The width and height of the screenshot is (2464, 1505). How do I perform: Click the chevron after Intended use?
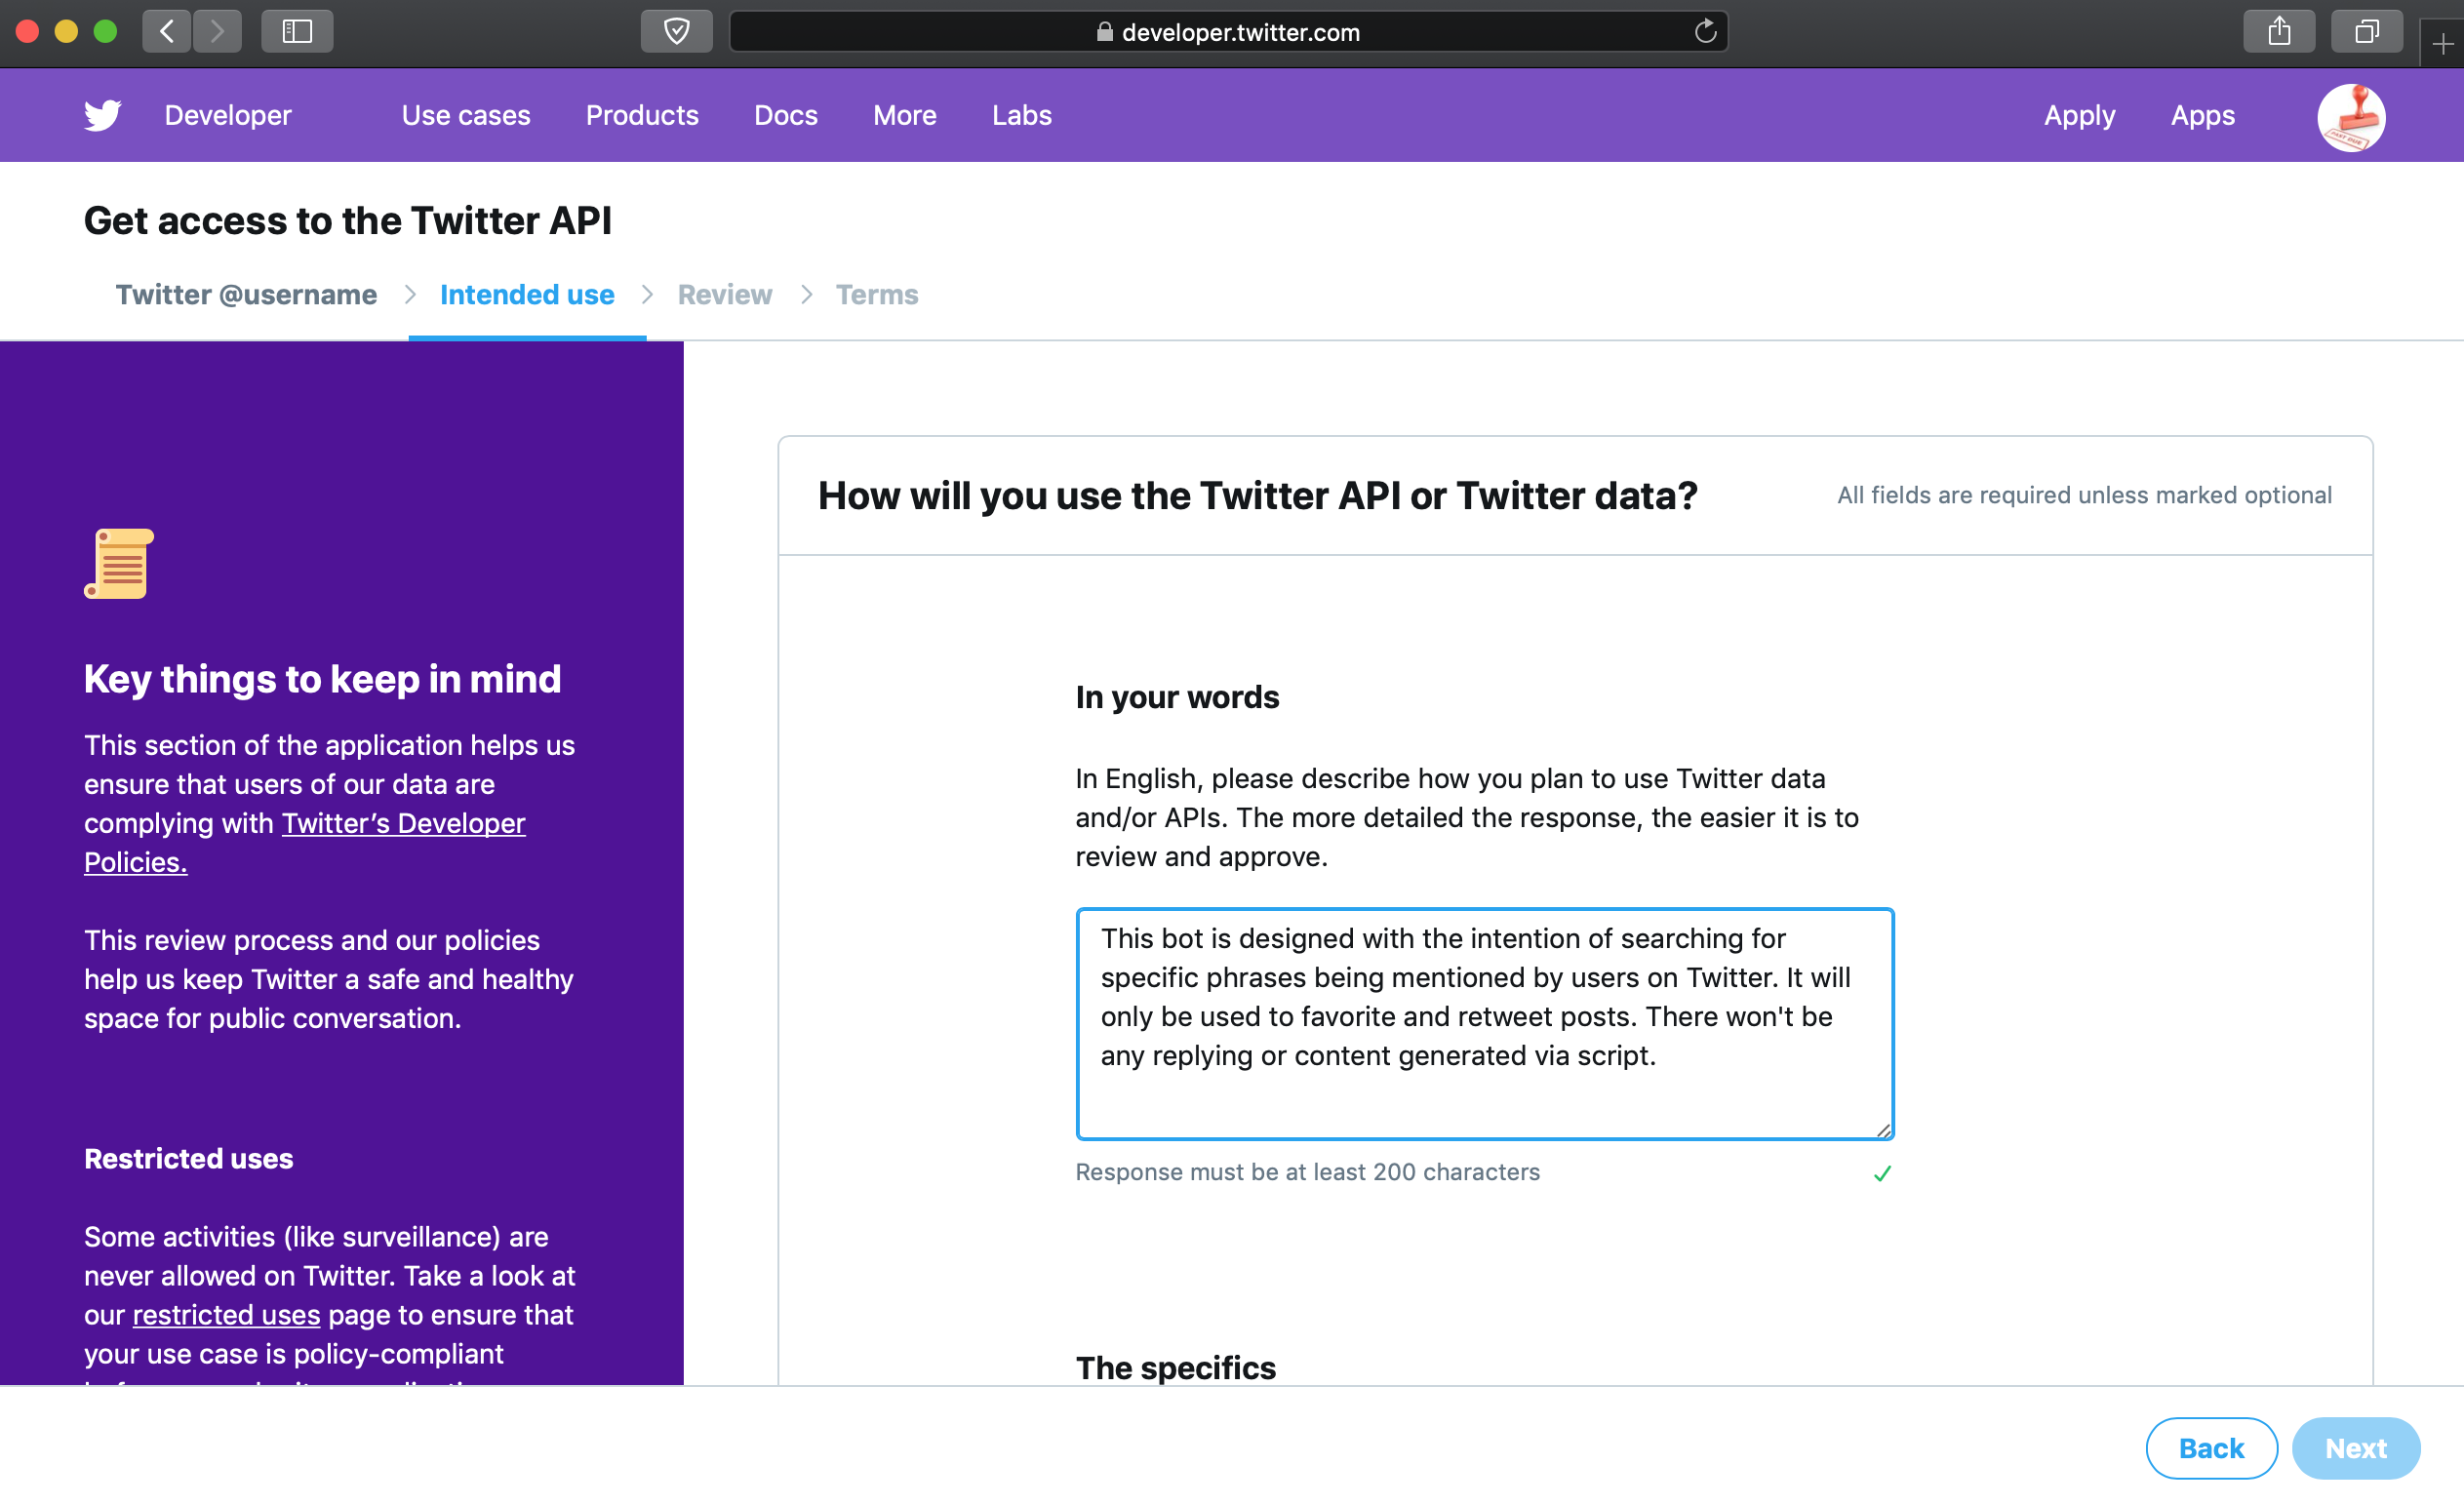pos(647,295)
